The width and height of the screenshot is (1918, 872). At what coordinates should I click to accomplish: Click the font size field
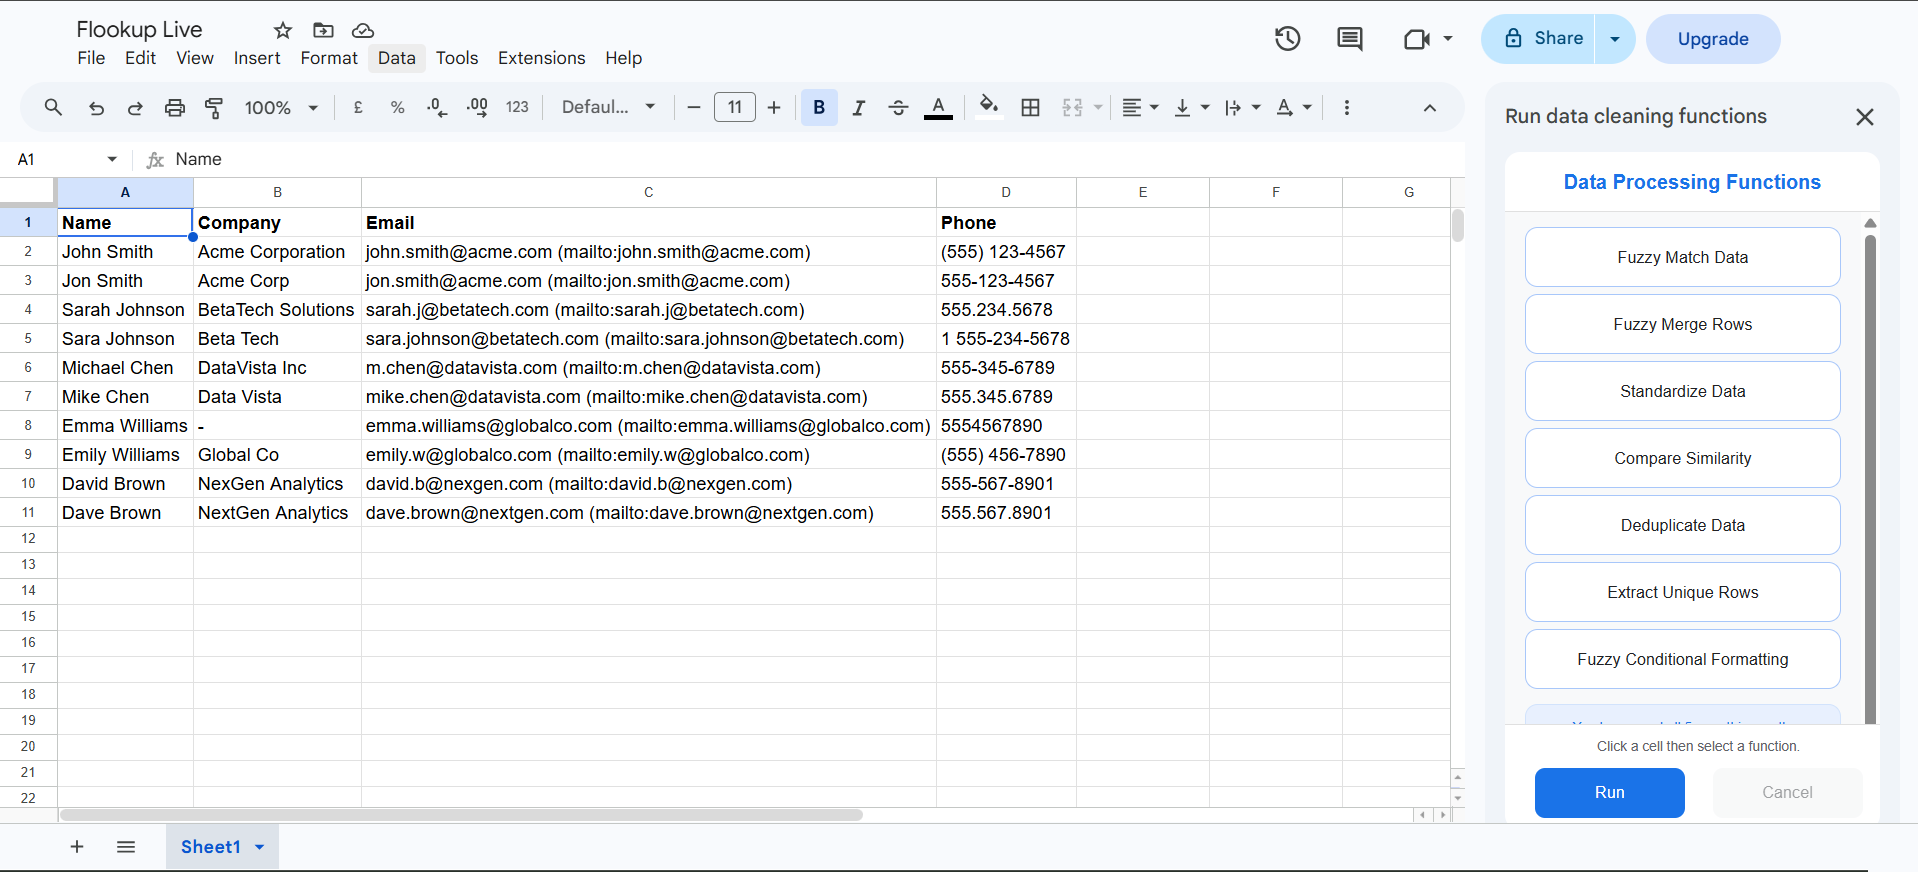735,107
